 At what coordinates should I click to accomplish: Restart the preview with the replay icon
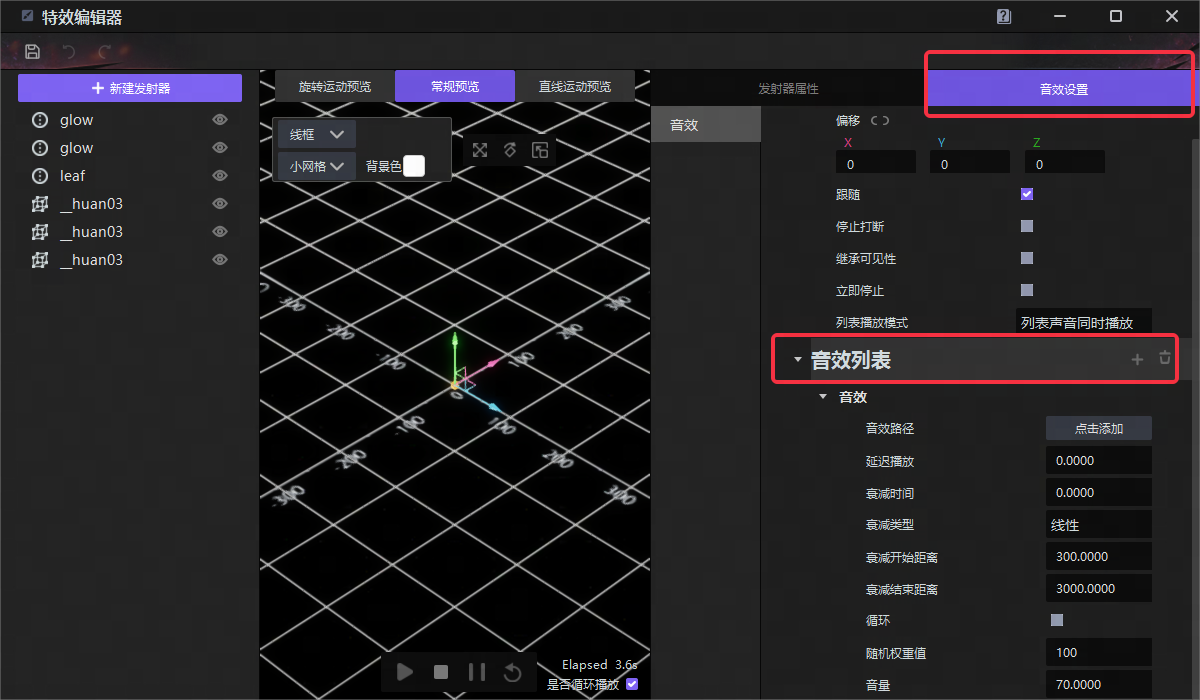tap(513, 672)
